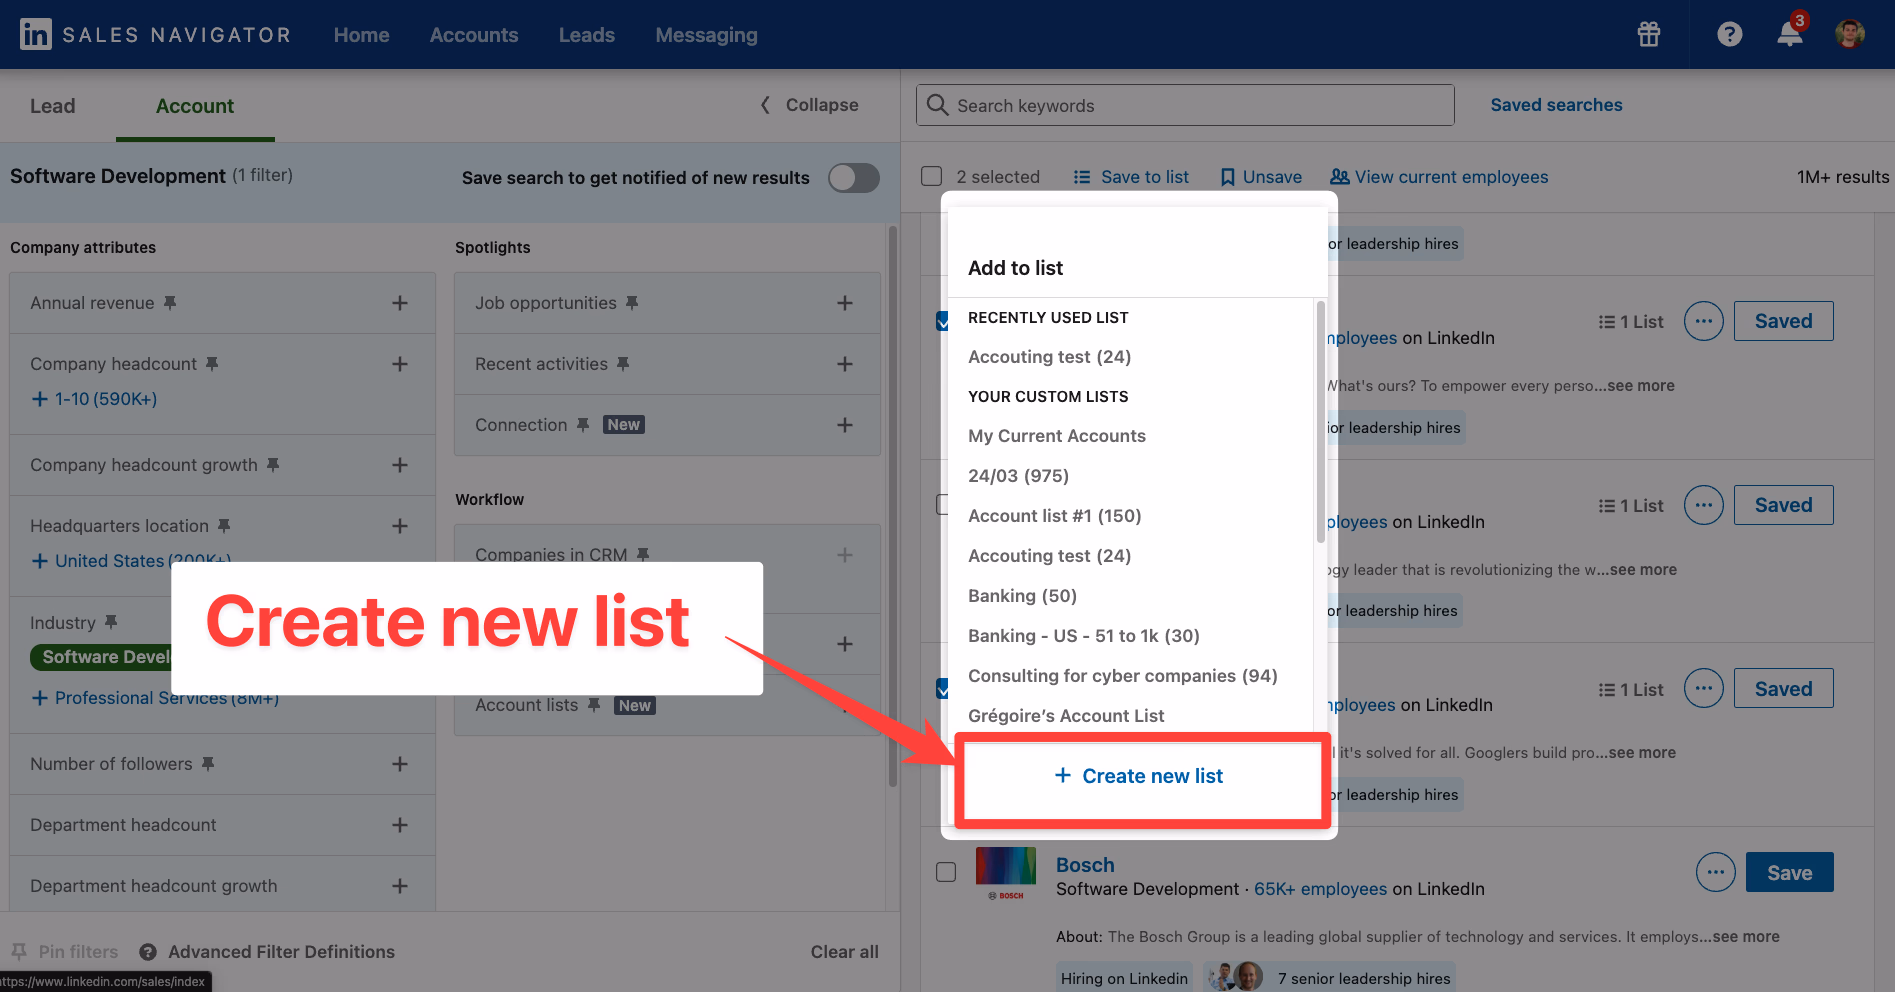1895x992 pixels.
Task: Expand the Recent activities filter
Action: tap(845, 364)
